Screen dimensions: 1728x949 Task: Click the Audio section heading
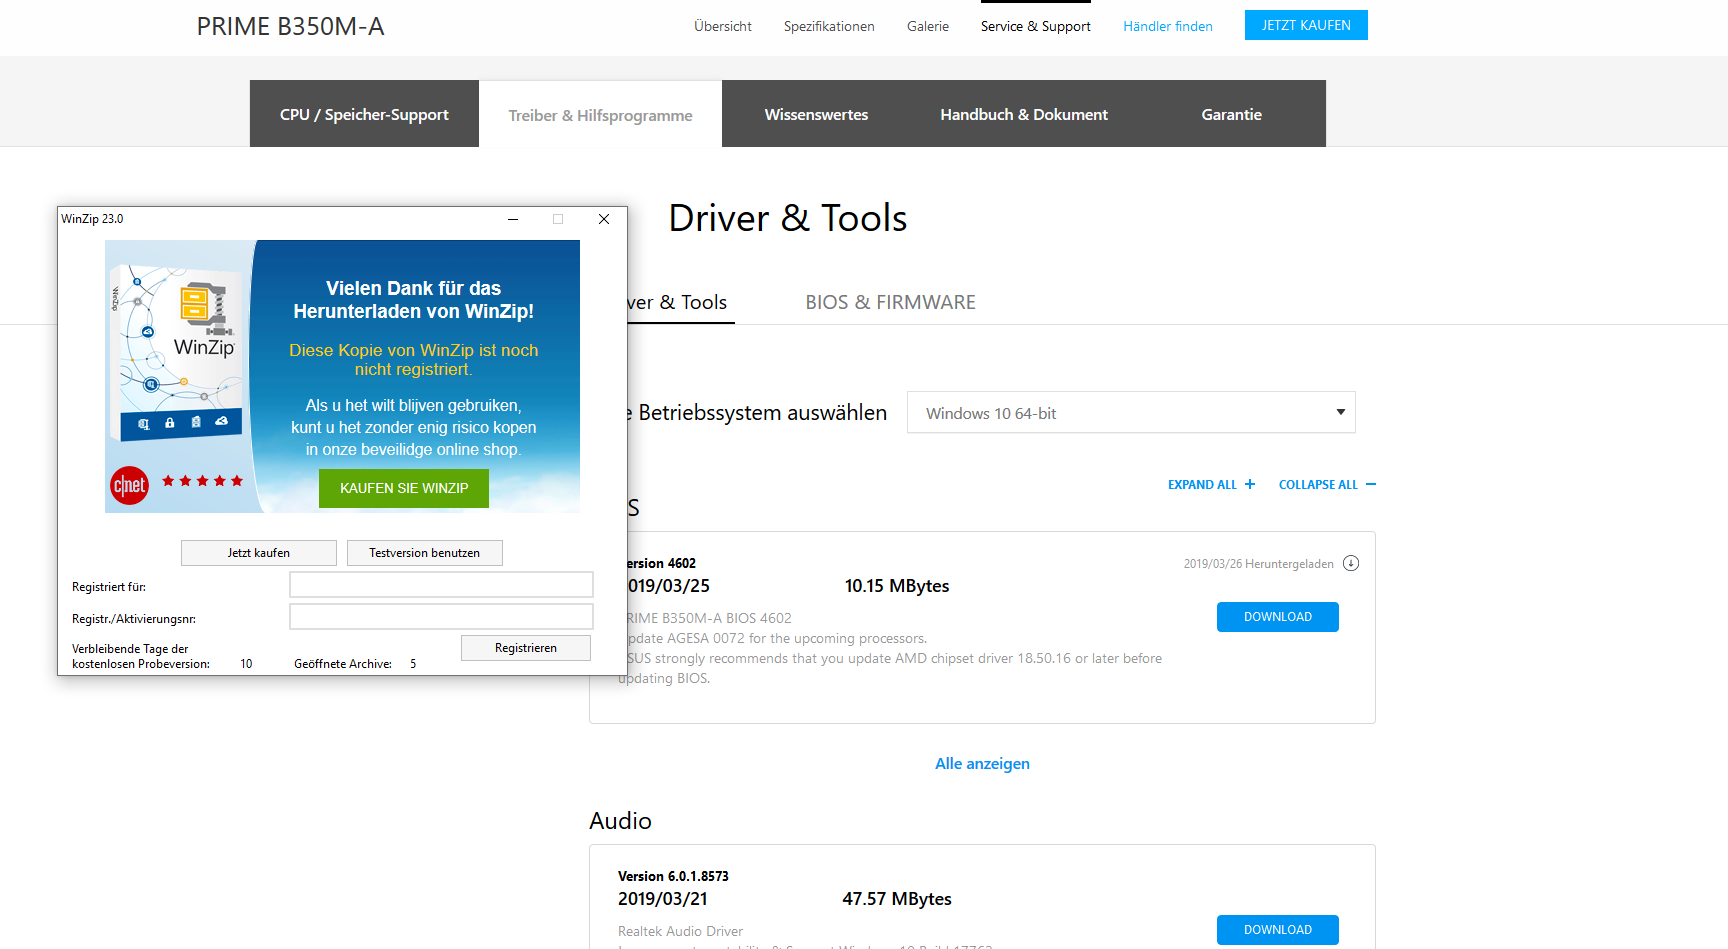621,821
